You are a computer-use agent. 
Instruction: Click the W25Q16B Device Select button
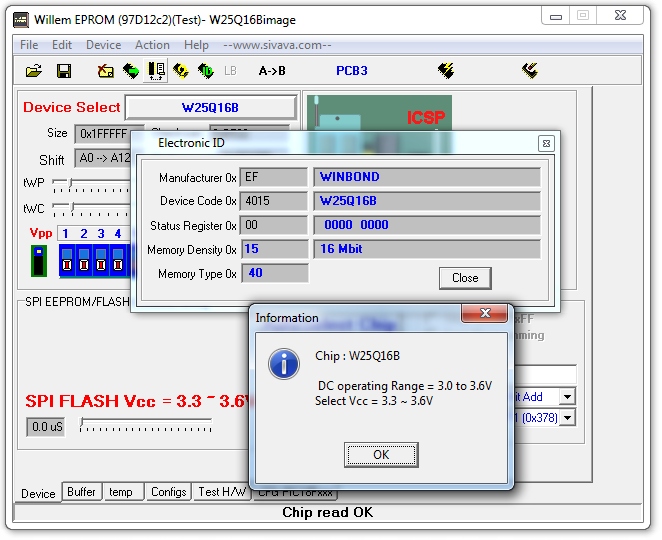tap(210, 108)
